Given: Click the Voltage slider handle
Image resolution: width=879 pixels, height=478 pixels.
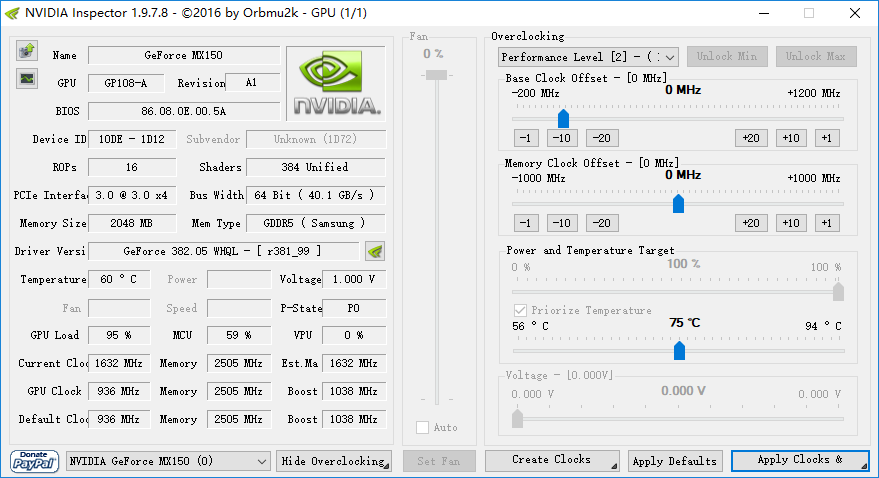Looking at the screenshot, I should (x=517, y=418).
